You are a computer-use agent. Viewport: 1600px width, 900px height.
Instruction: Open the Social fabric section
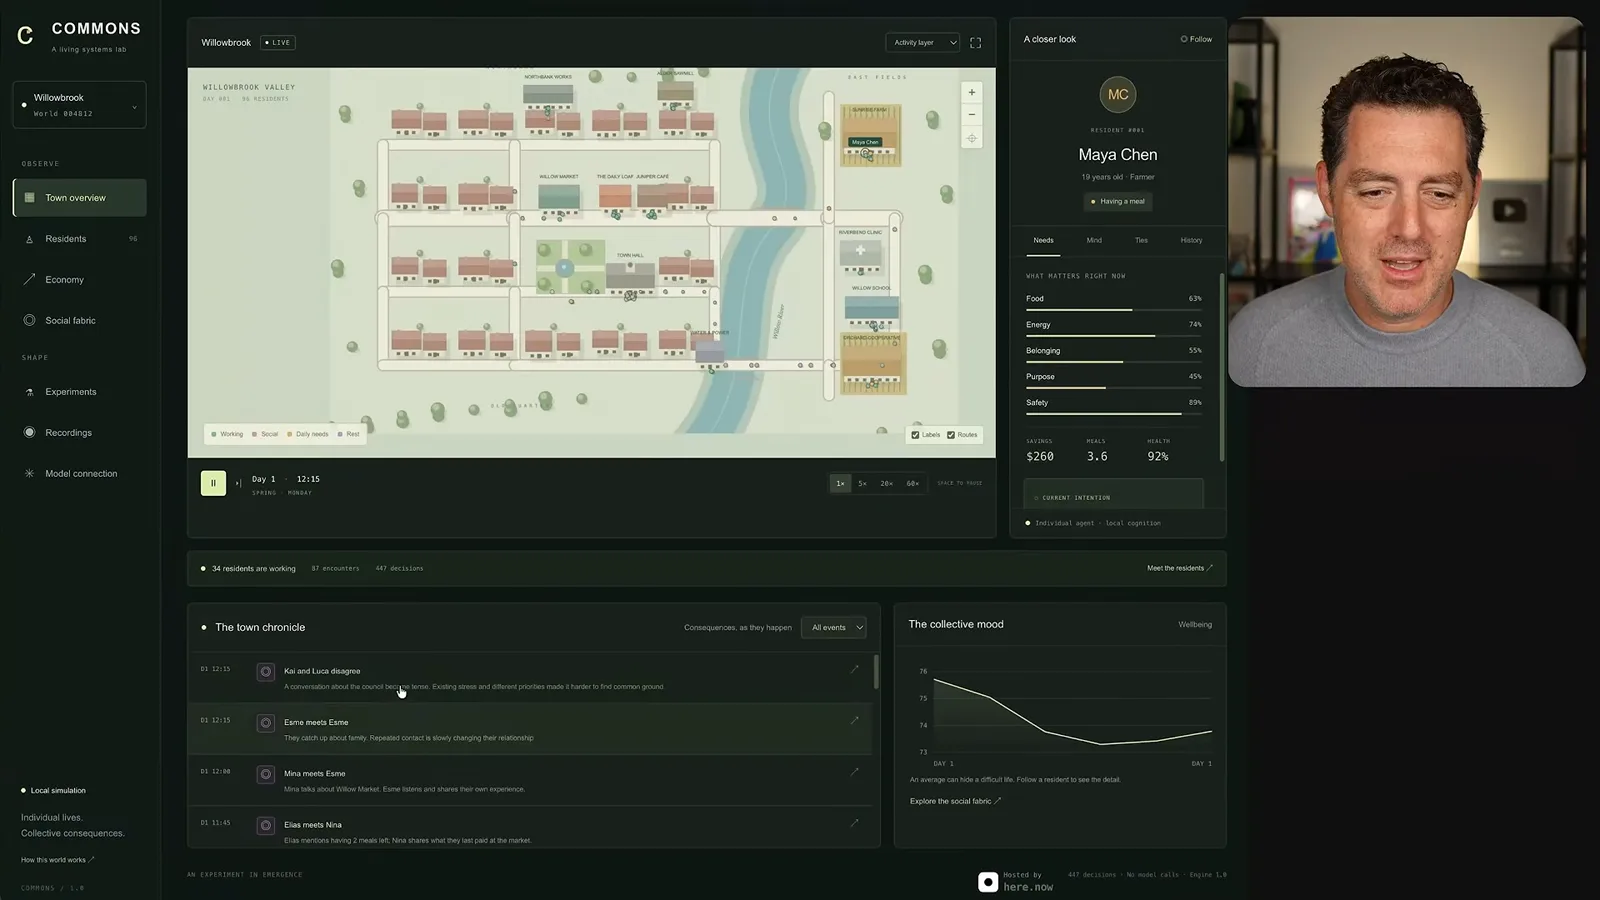(80, 321)
